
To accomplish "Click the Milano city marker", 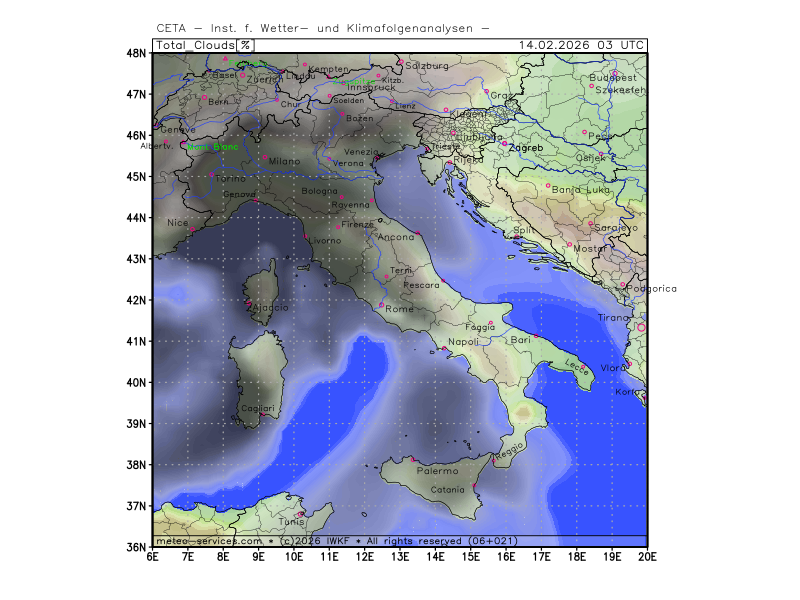I will tap(265, 157).
